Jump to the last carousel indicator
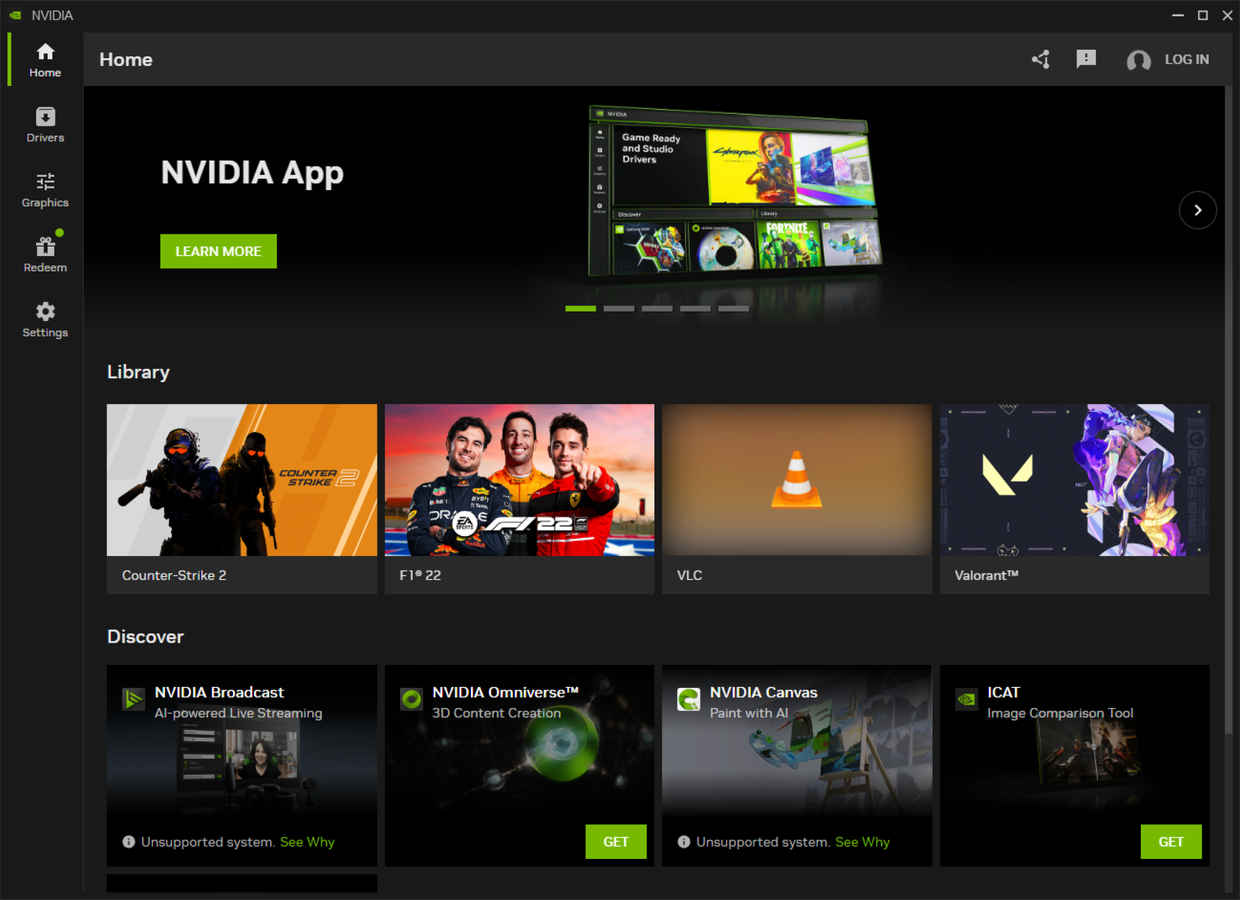This screenshot has width=1240, height=900. 733,309
